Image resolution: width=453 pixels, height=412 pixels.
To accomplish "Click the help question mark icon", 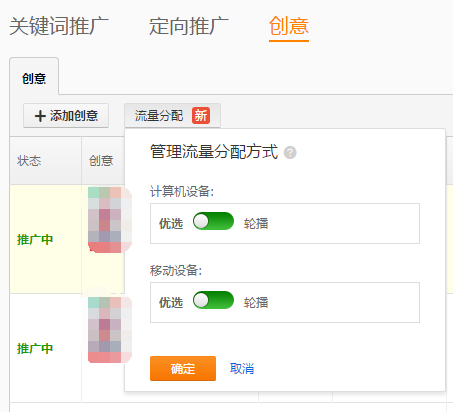I will [290, 153].
